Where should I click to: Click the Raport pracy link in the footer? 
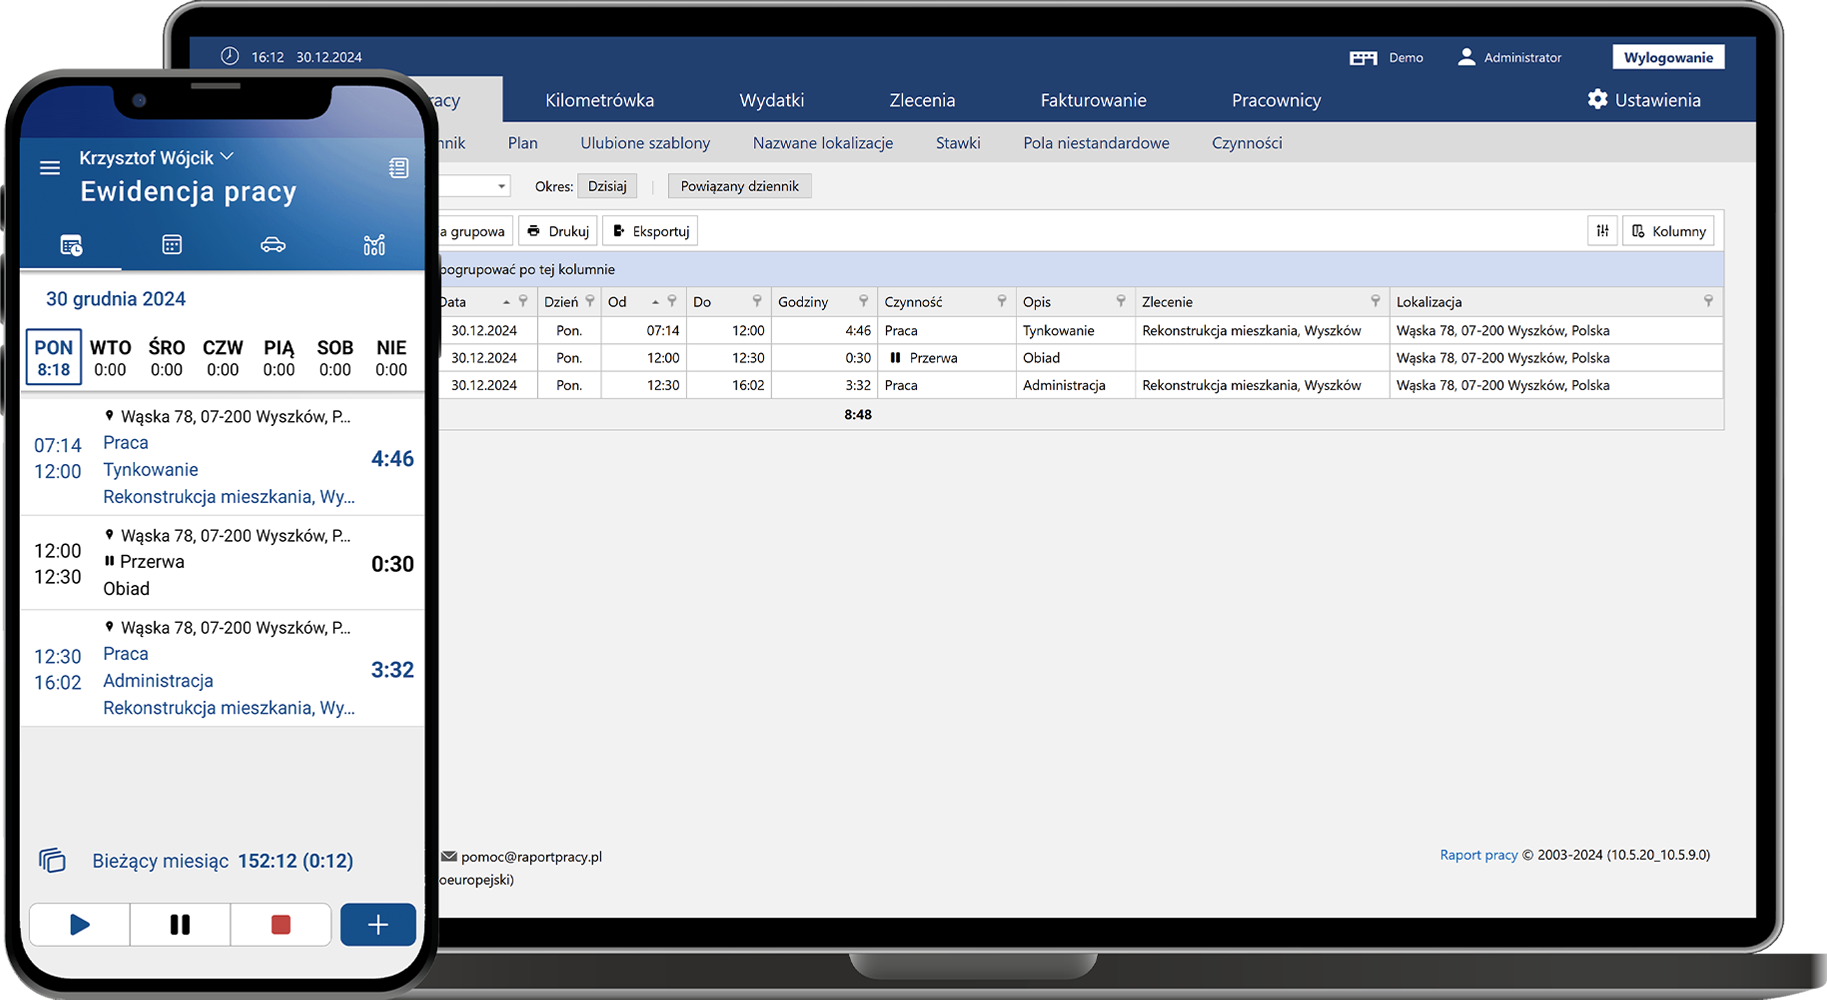[x=1478, y=854]
